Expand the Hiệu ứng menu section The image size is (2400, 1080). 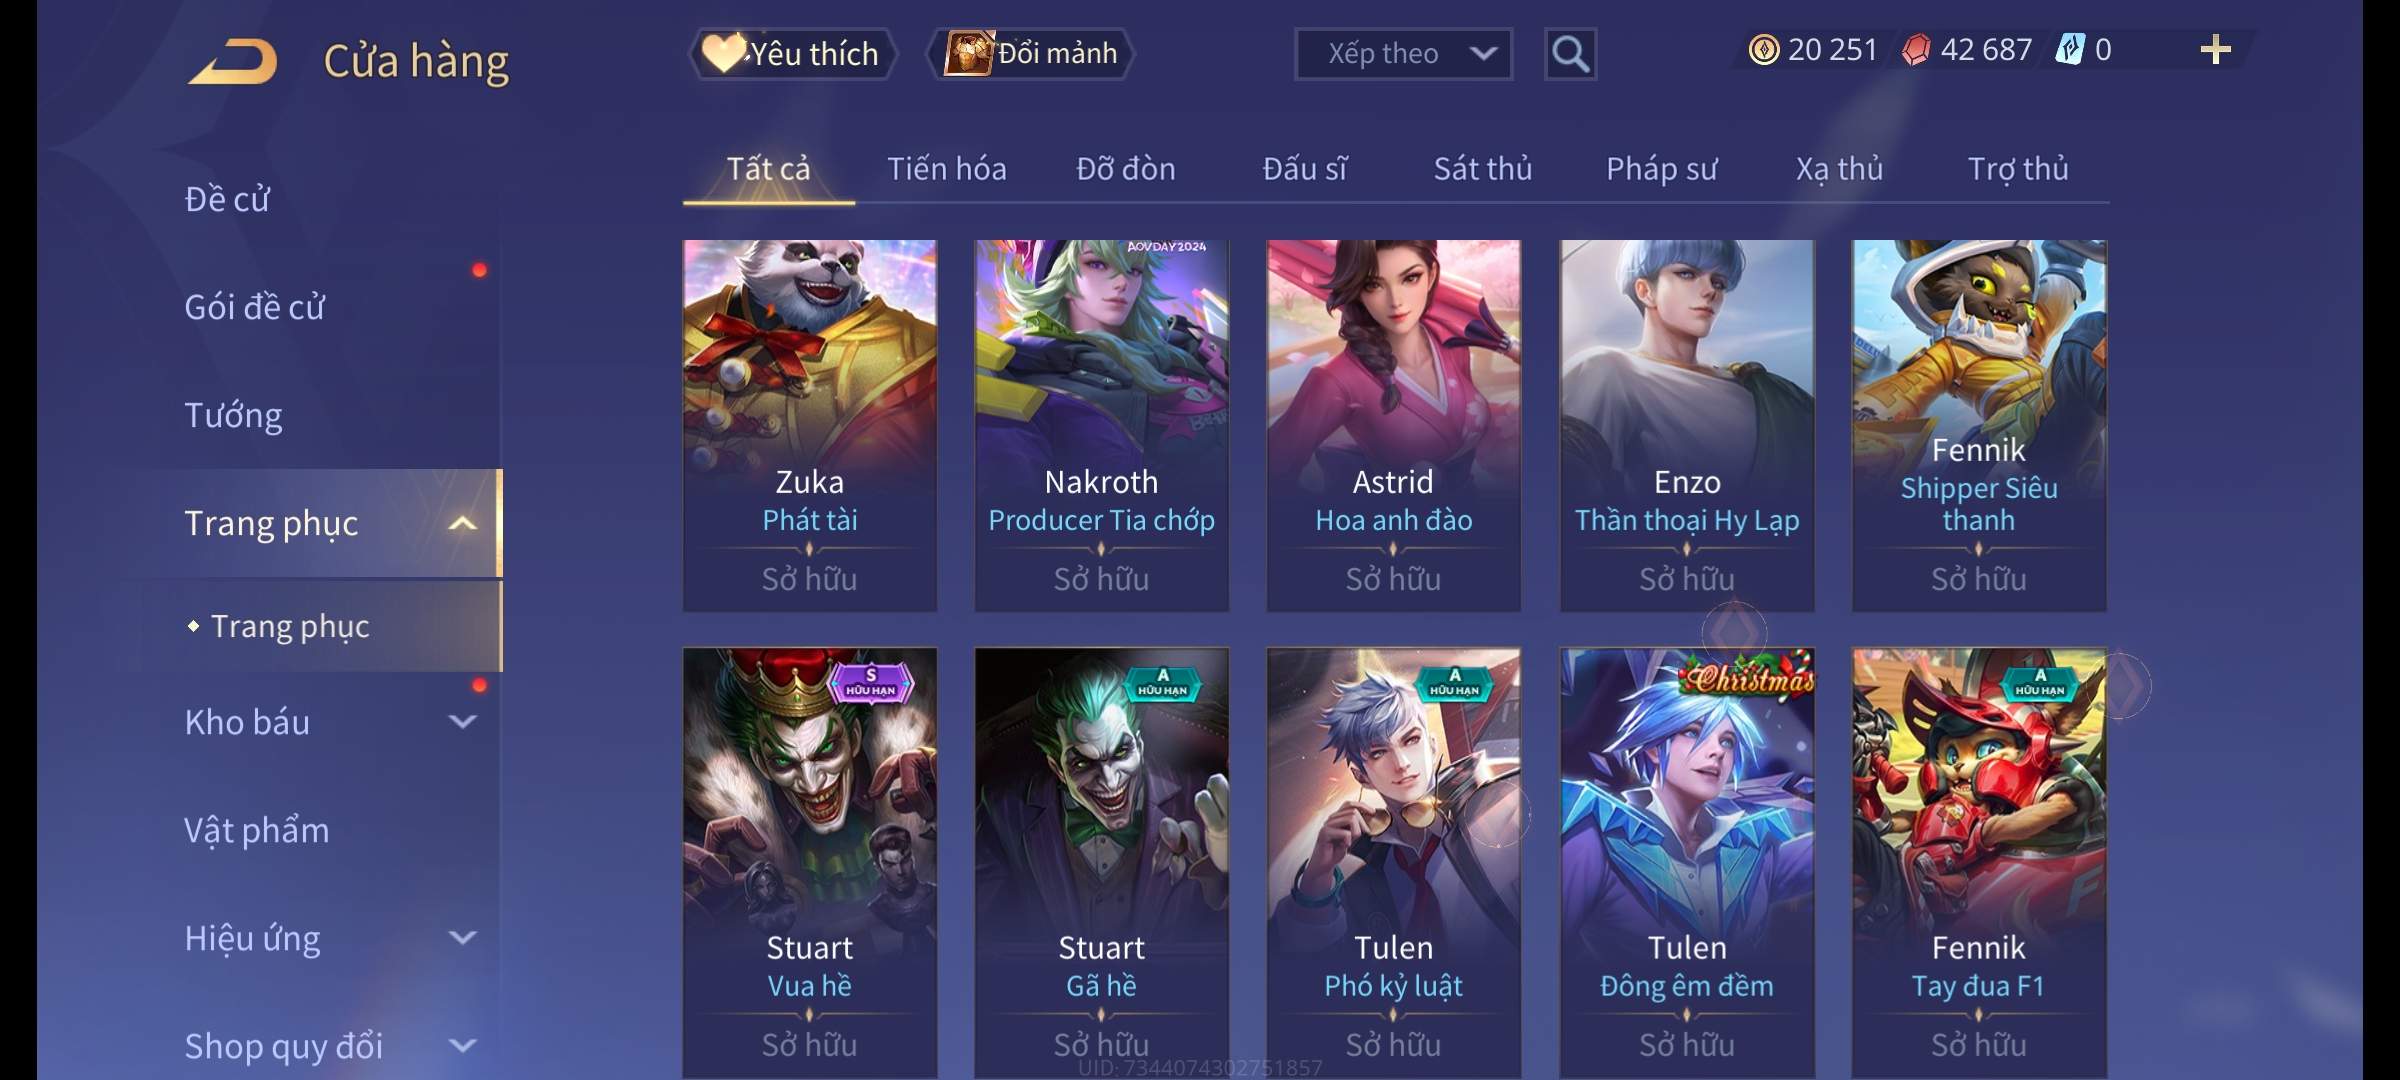462,938
